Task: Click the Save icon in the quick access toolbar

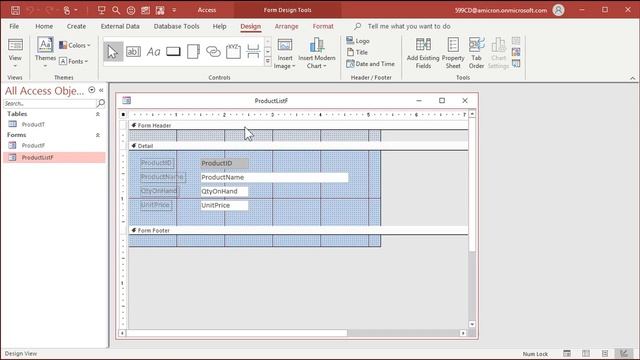Action: (x=15, y=10)
